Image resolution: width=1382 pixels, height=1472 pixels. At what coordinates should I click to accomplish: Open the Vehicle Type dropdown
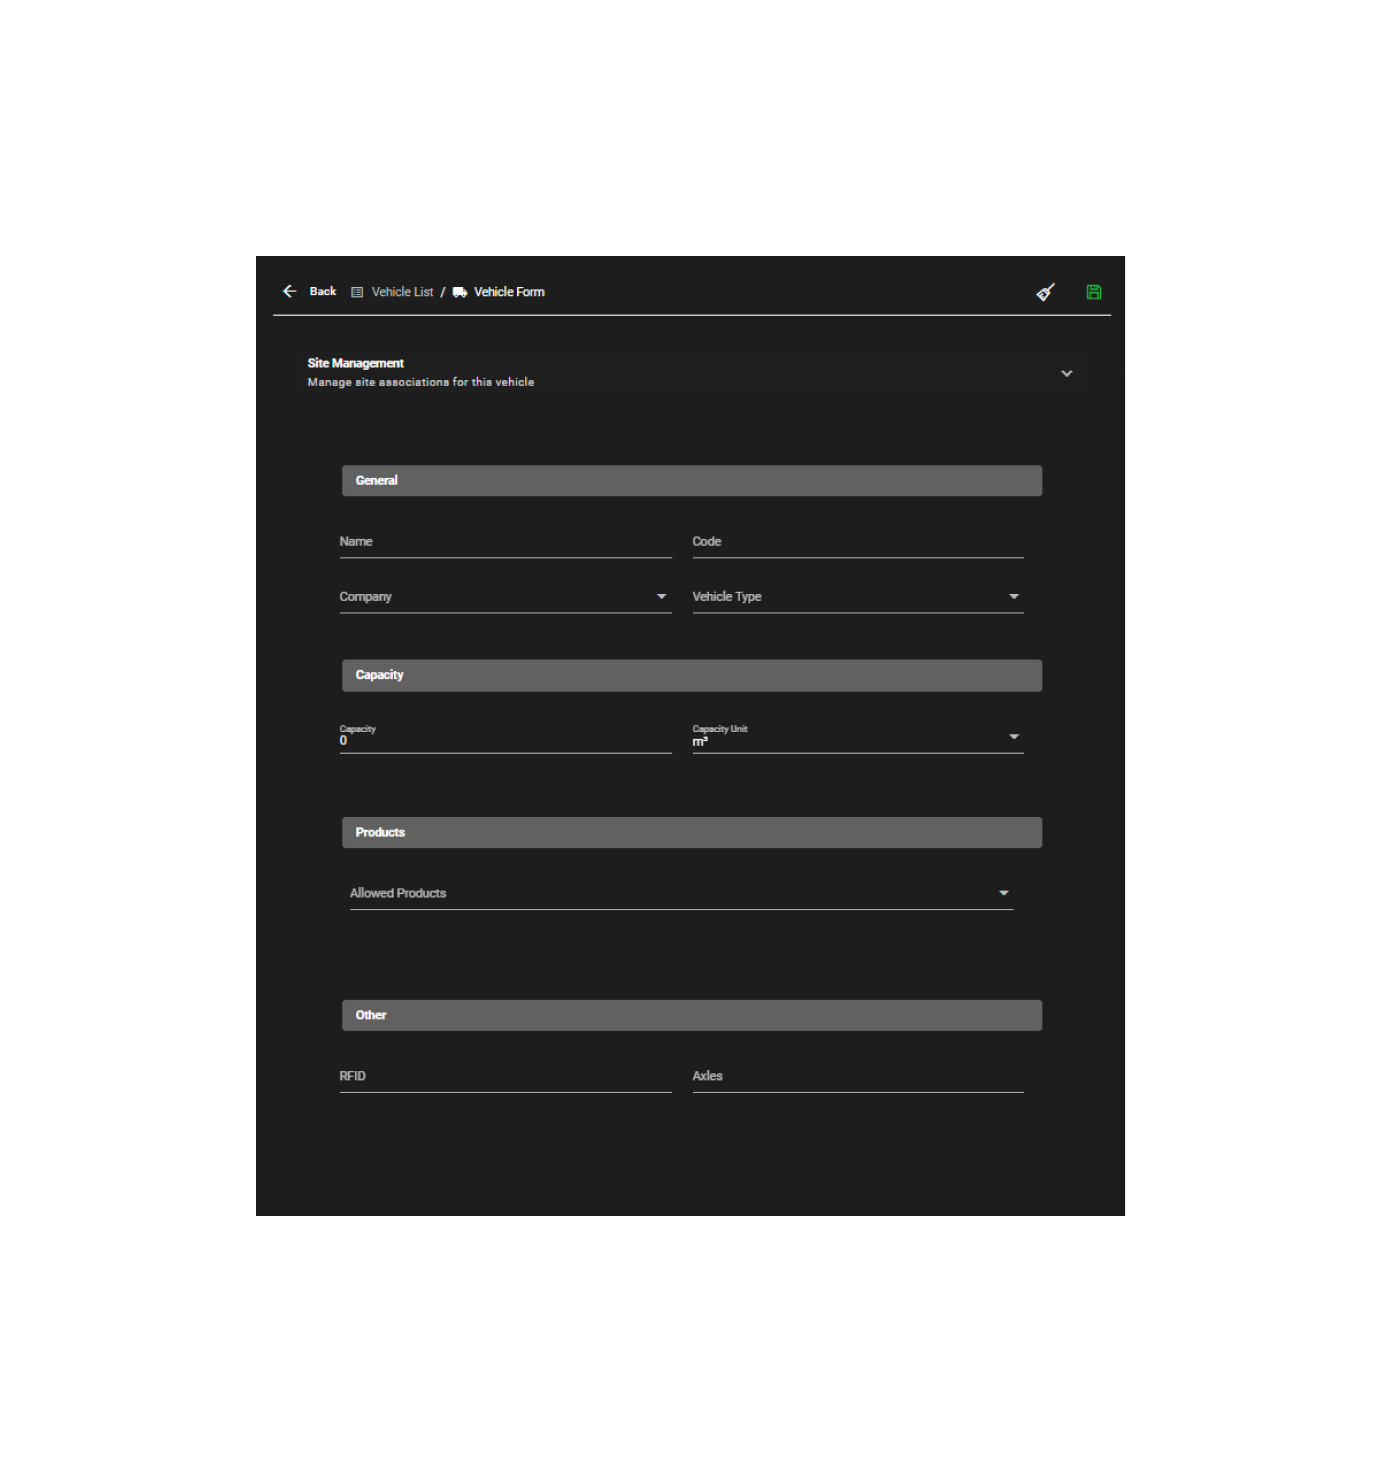tap(858, 597)
